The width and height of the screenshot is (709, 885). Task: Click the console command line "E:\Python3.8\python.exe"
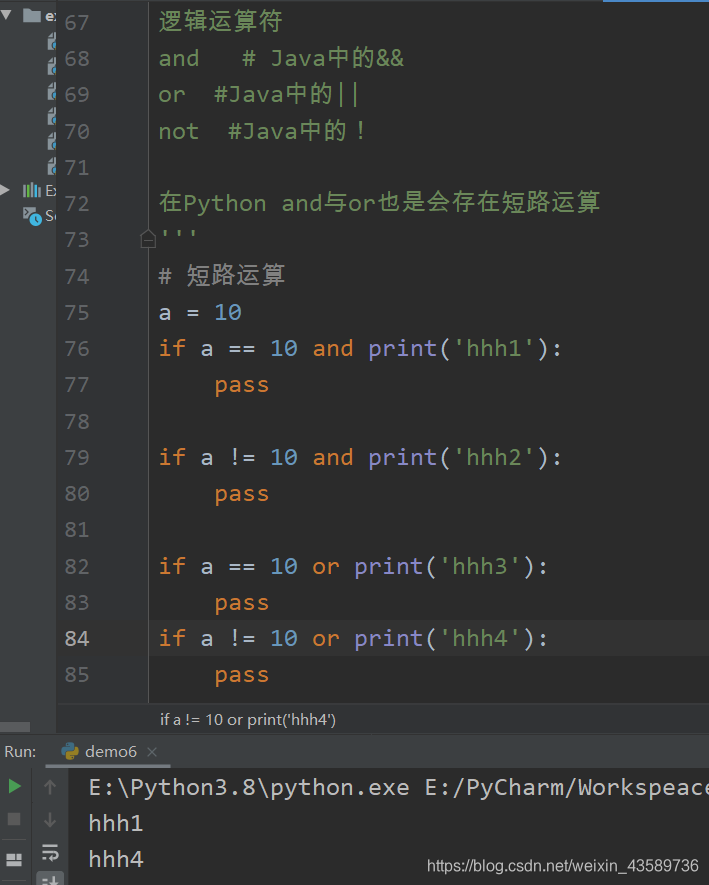point(249,787)
